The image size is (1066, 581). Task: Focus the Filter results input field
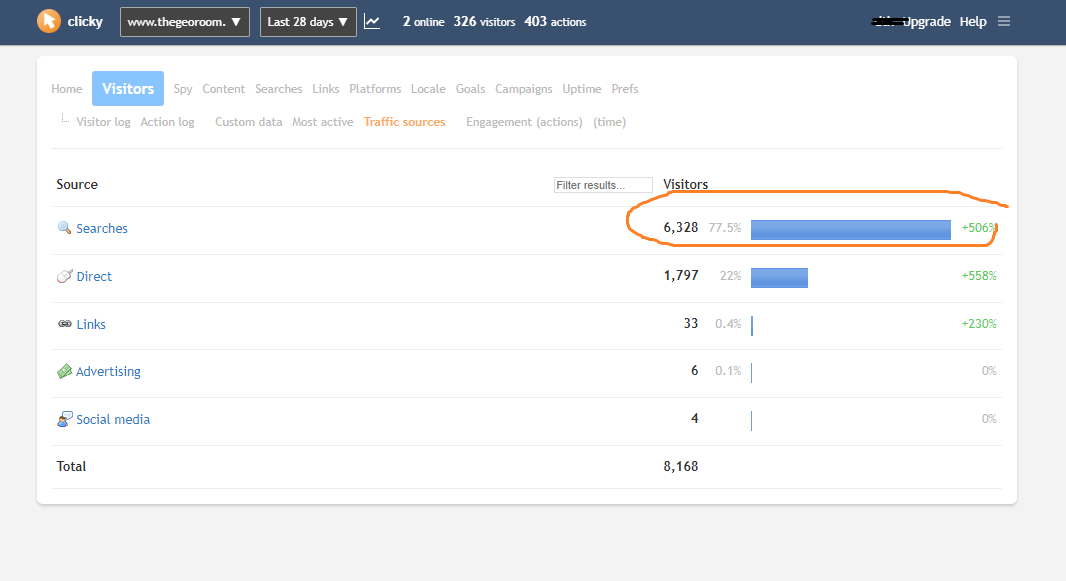pos(603,185)
